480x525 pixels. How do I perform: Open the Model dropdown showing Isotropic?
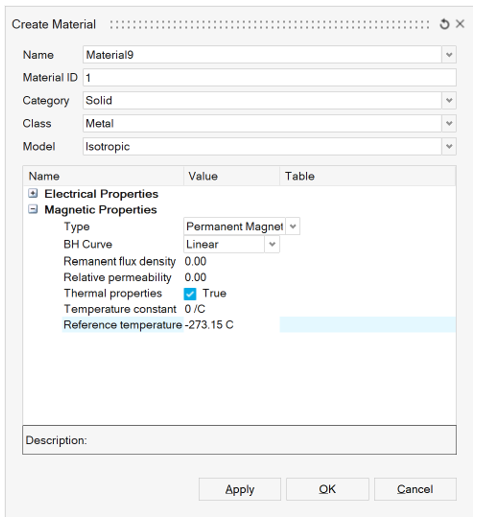(x=449, y=146)
